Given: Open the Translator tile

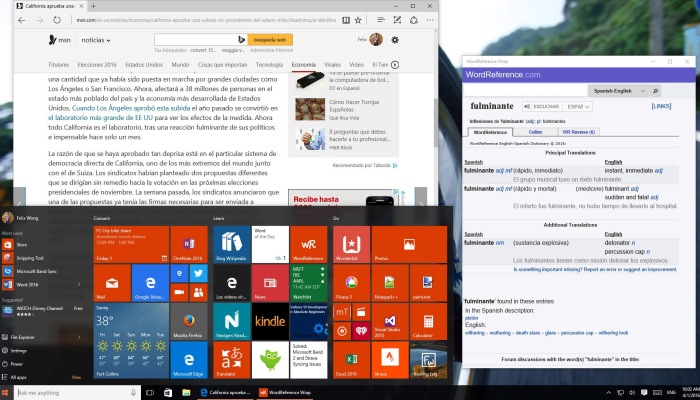Looking at the screenshot, I should (232, 360).
